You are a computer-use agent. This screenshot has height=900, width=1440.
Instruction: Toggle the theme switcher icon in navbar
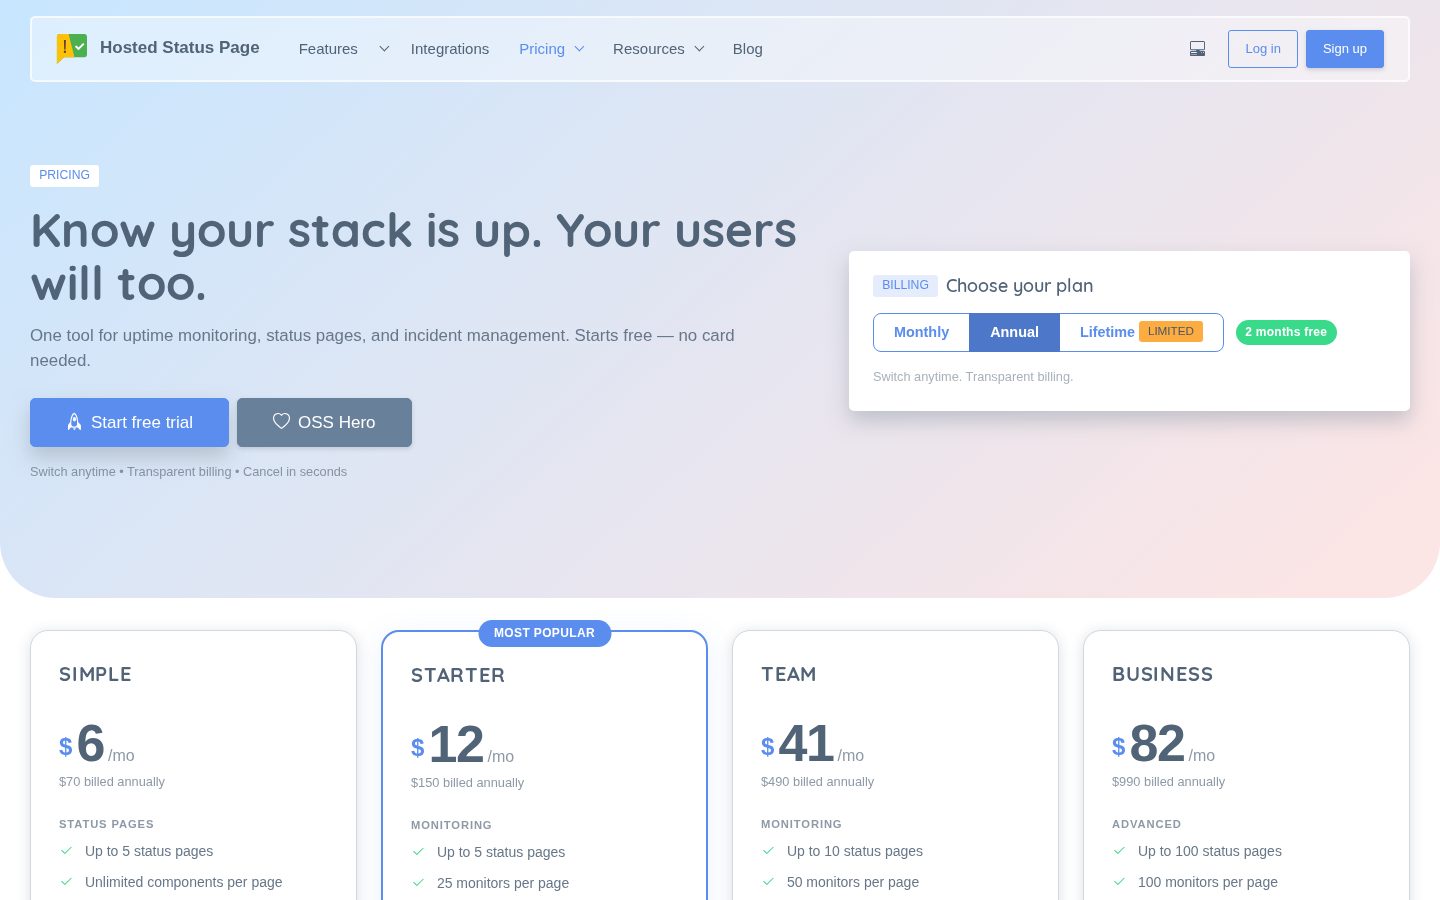[x=1197, y=49]
